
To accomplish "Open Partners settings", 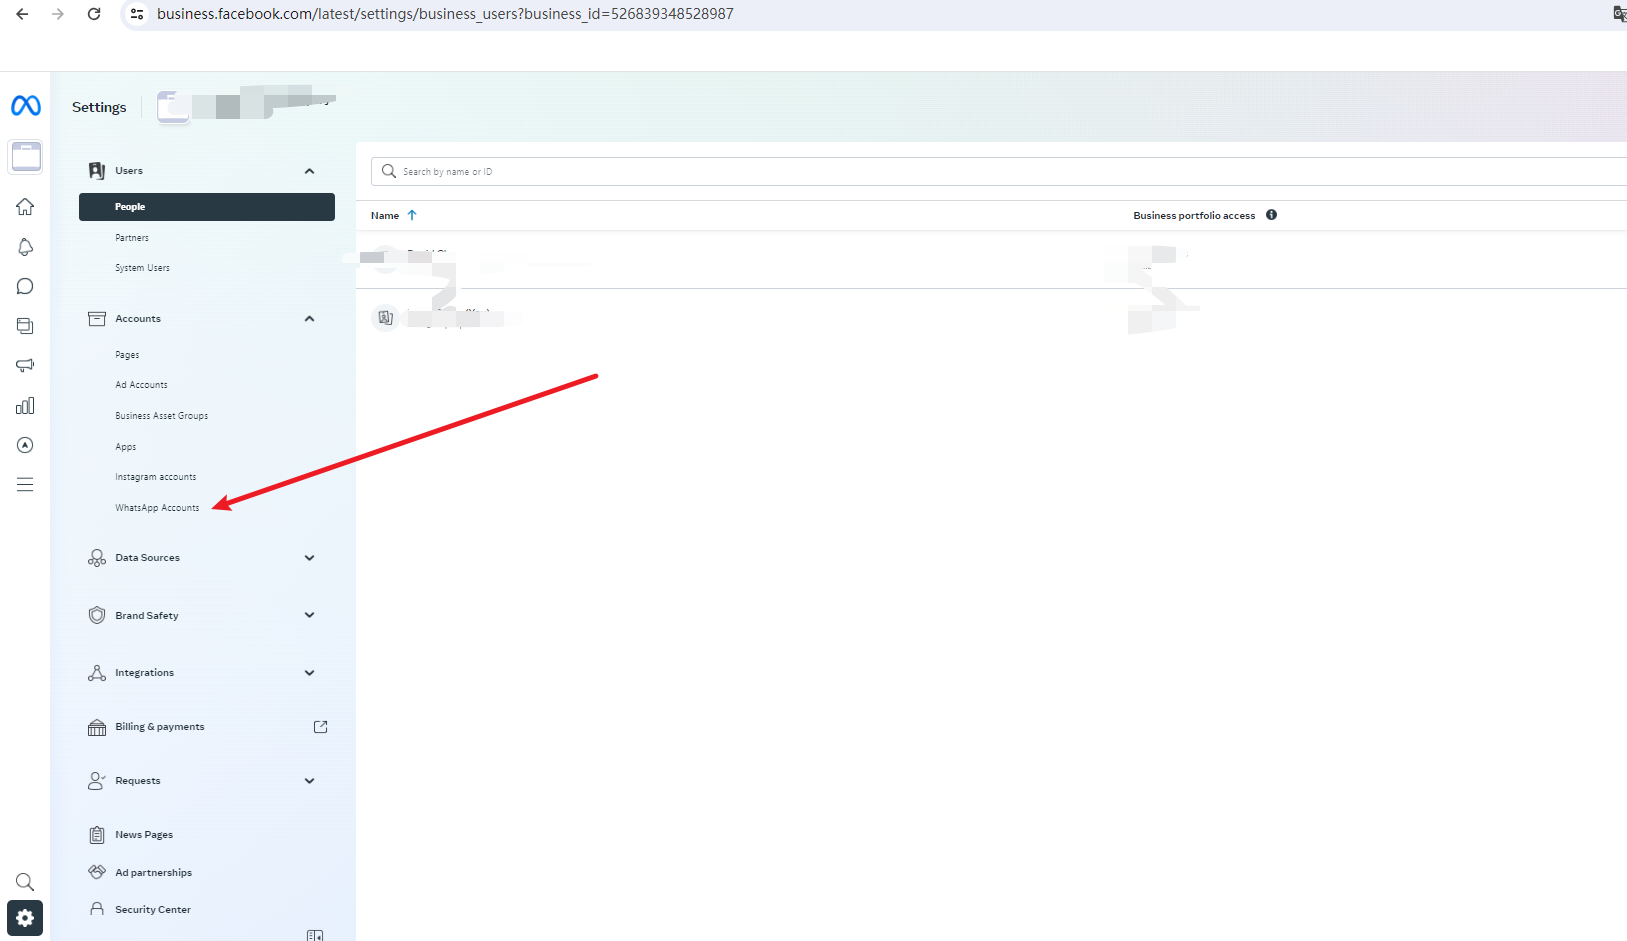I will pyautogui.click(x=132, y=238).
